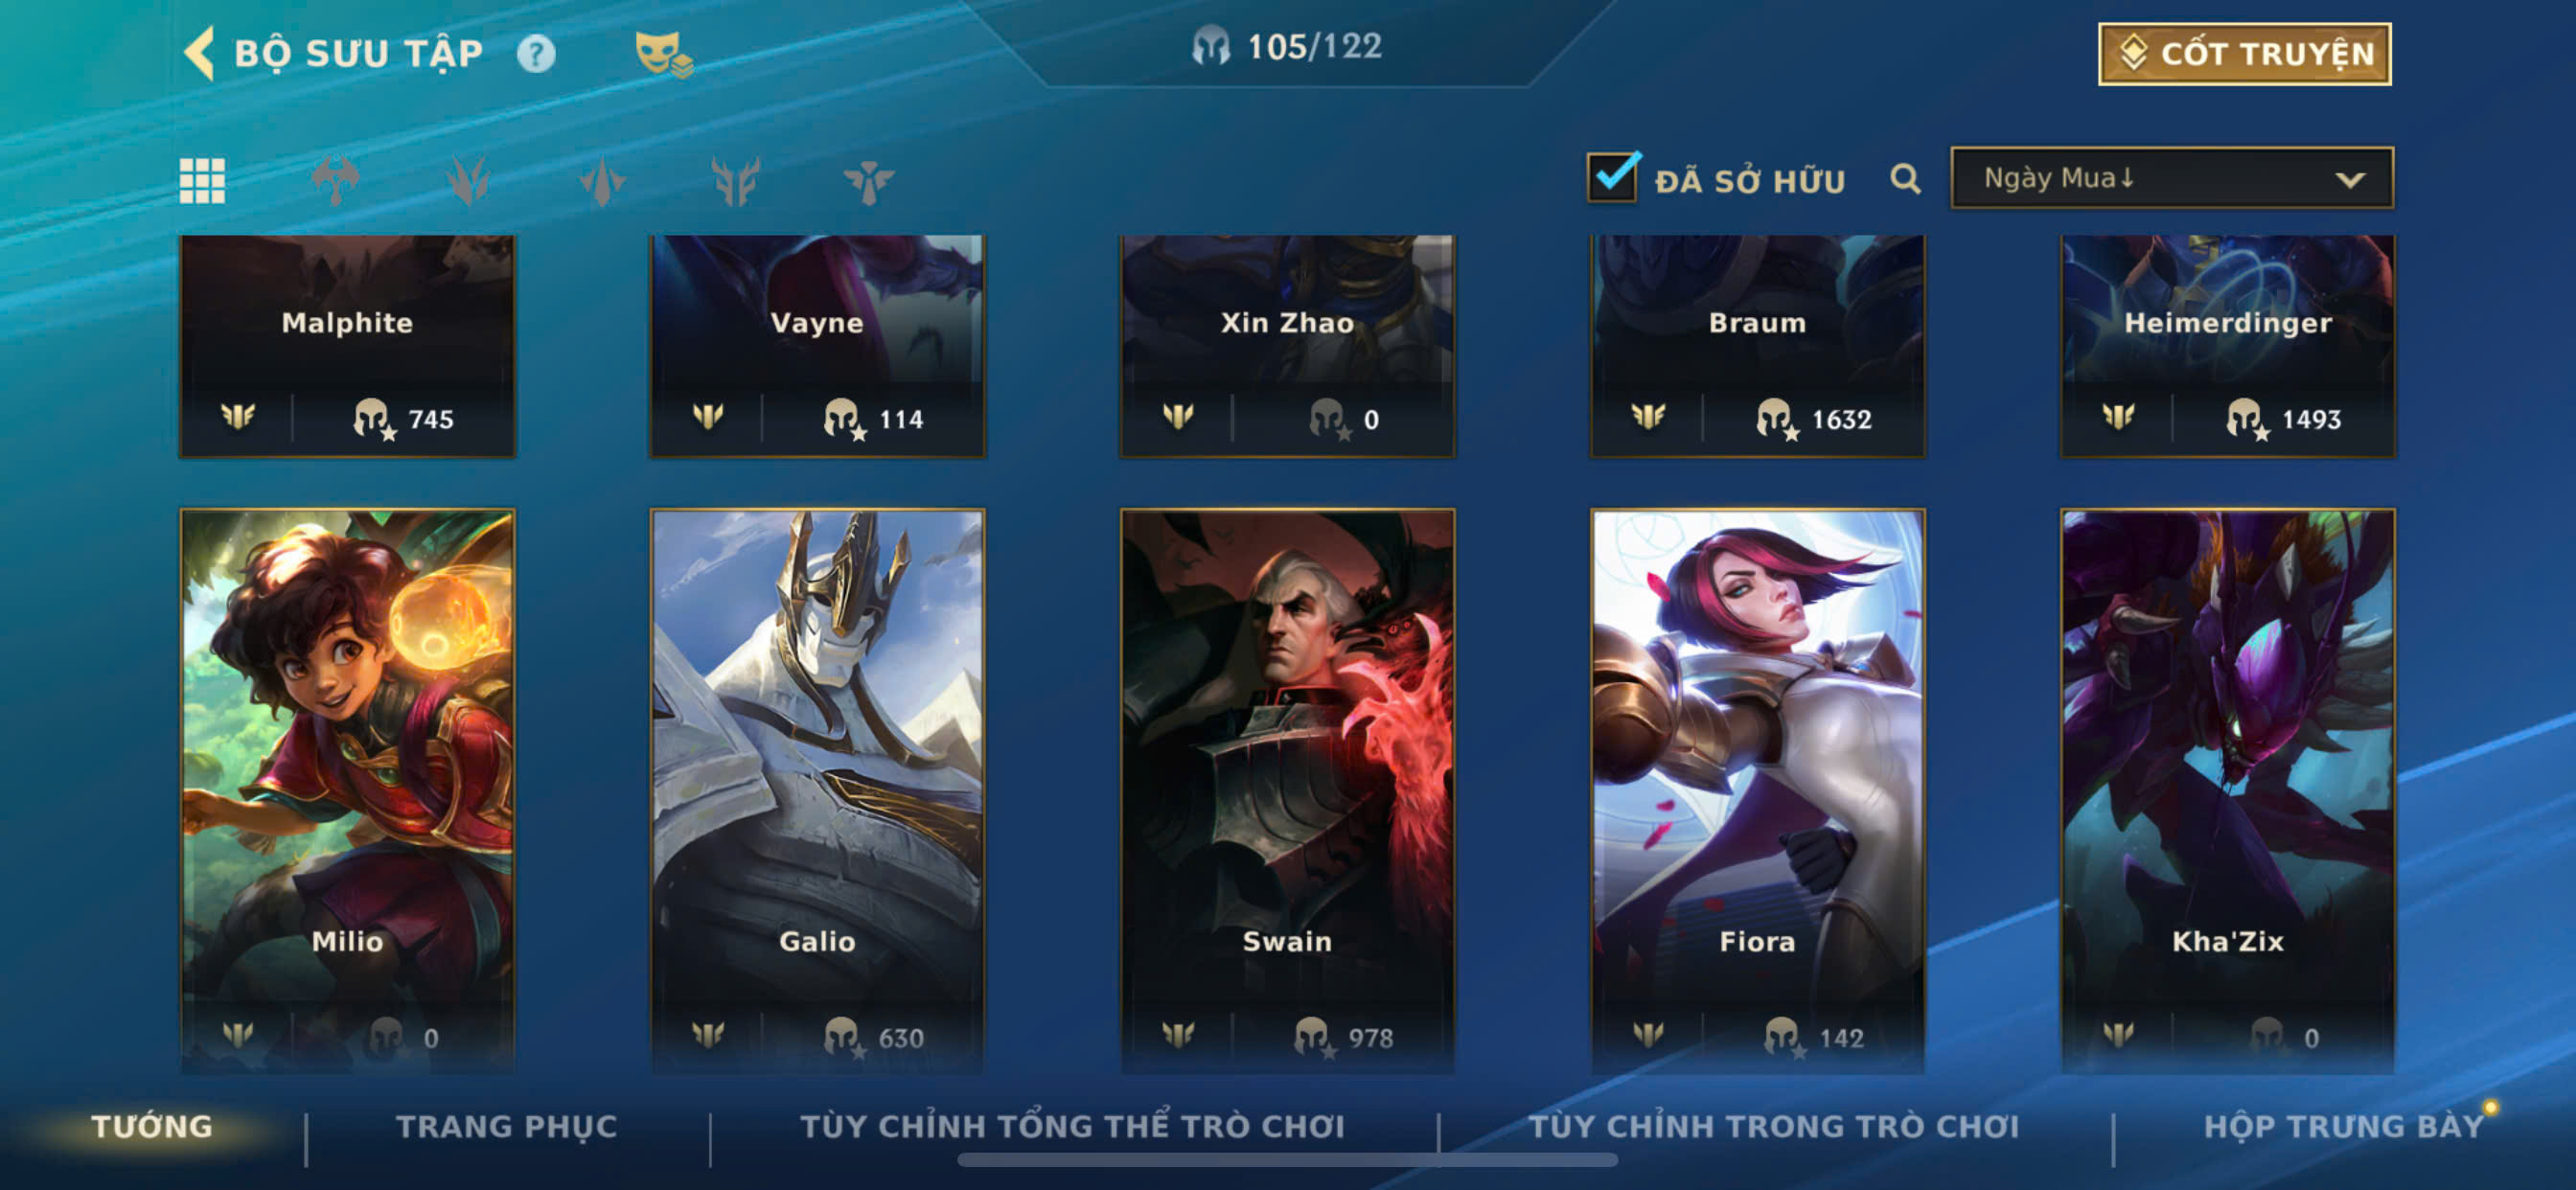
Task: Select the last role filter icon
Action: pos(868,181)
